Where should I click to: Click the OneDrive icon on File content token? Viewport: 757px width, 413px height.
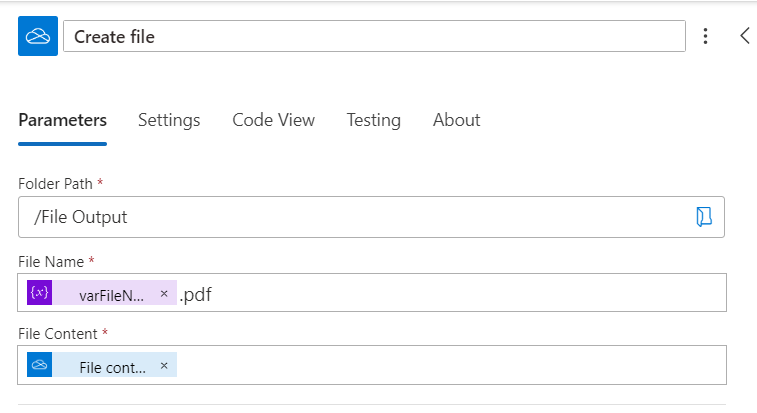(x=39, y=365)
